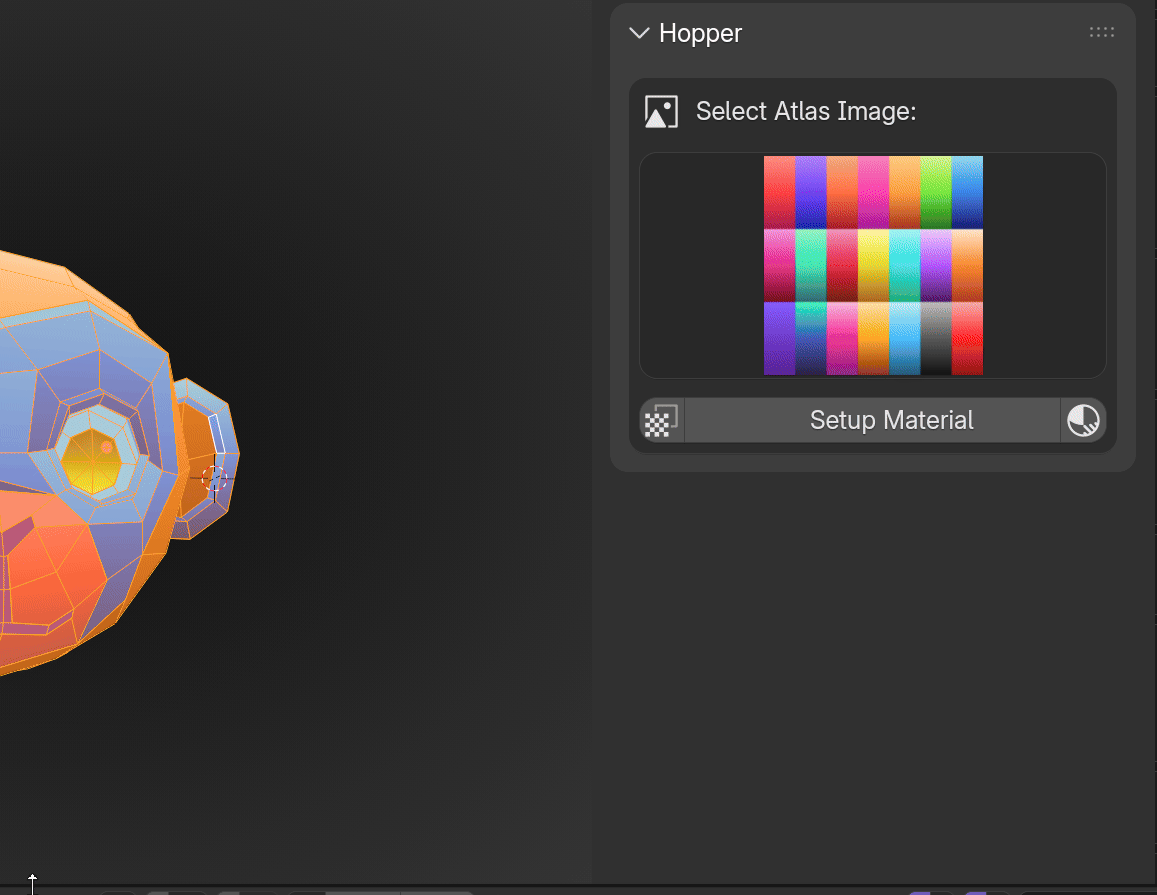Choose the cyan swatch in the atlas middle row

[904, 265]
